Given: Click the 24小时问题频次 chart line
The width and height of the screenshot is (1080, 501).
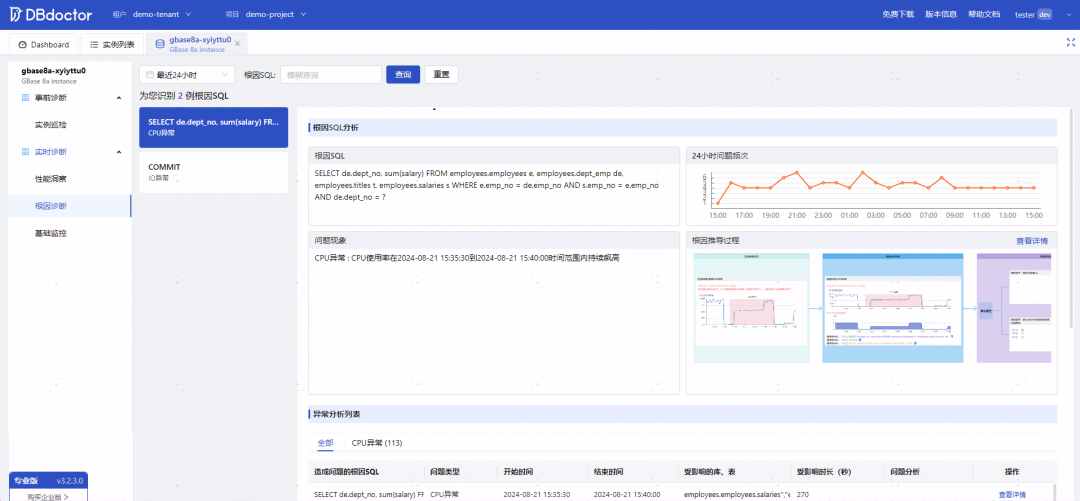Looking at the screenshot, I should point(875,185).
